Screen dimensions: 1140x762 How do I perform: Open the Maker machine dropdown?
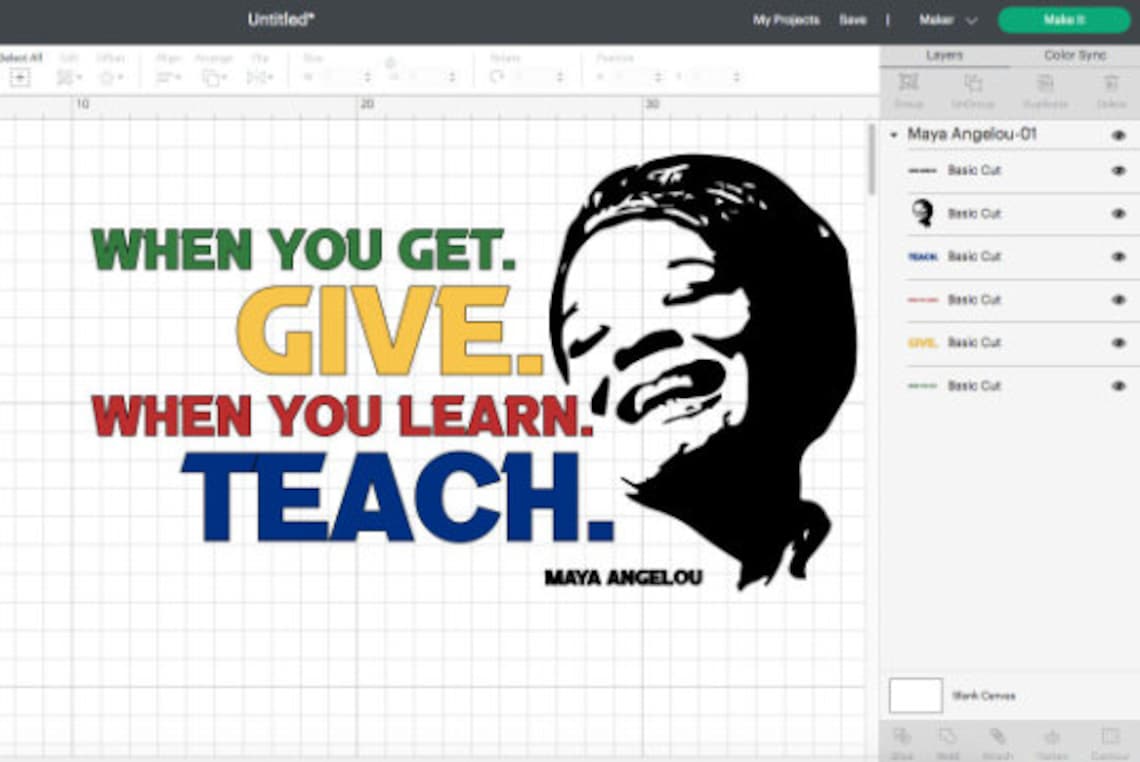click(x=948, y=19)
